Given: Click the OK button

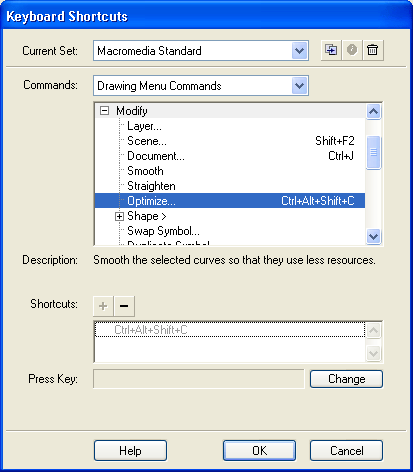Looking at the screenshot, I should point(259,451).
